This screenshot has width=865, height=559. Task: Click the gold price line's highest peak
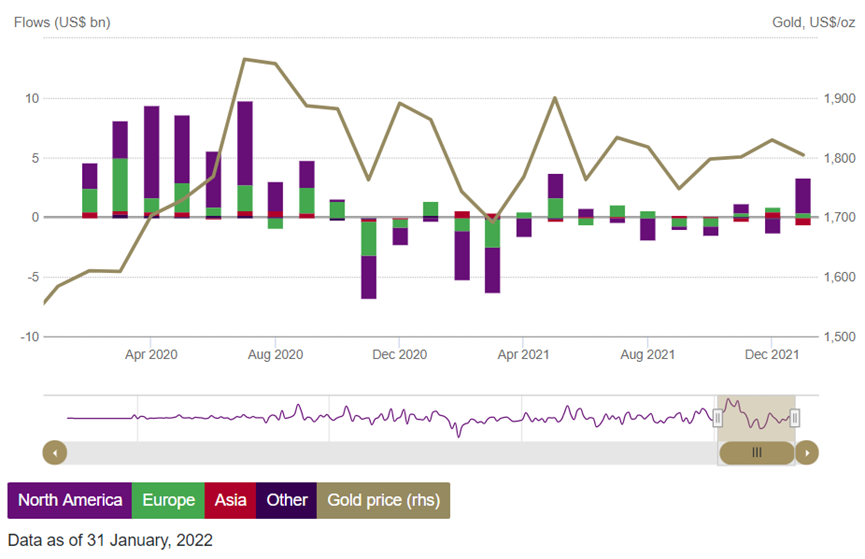coord(245,59)
